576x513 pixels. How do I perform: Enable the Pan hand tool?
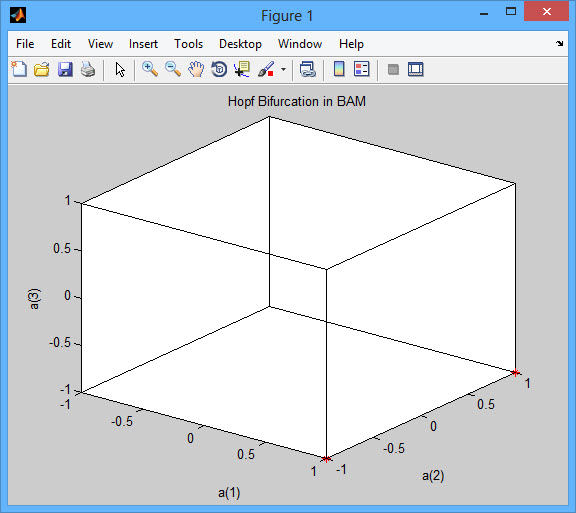[x=196, y=69]
